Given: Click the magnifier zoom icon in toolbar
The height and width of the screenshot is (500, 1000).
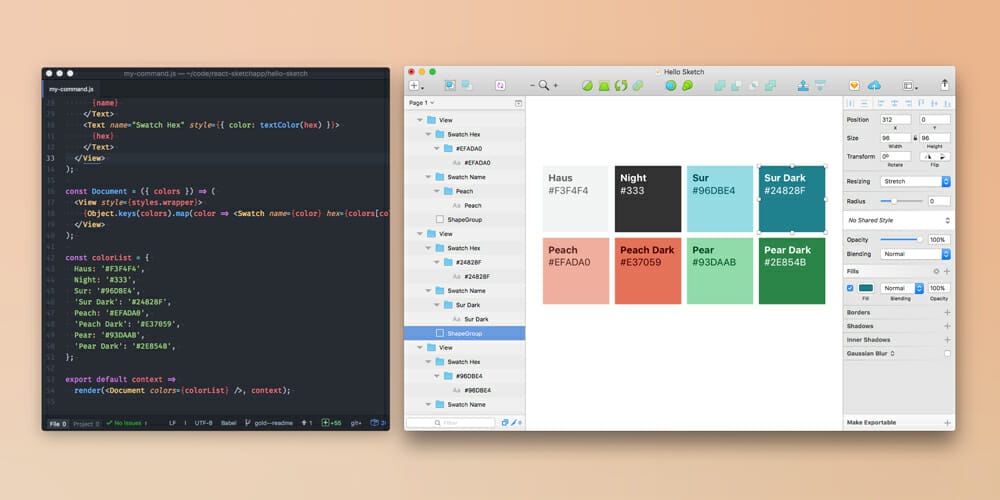Looking at the screenshot, I should (x=543, y=85).
